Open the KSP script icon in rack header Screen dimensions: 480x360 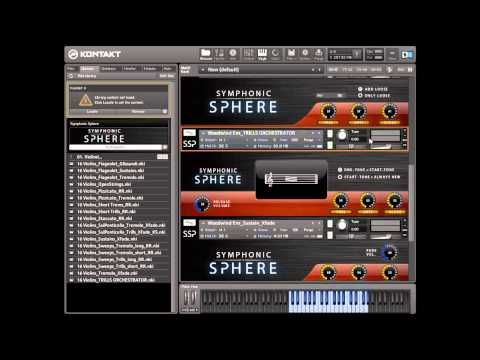(390, 70)
